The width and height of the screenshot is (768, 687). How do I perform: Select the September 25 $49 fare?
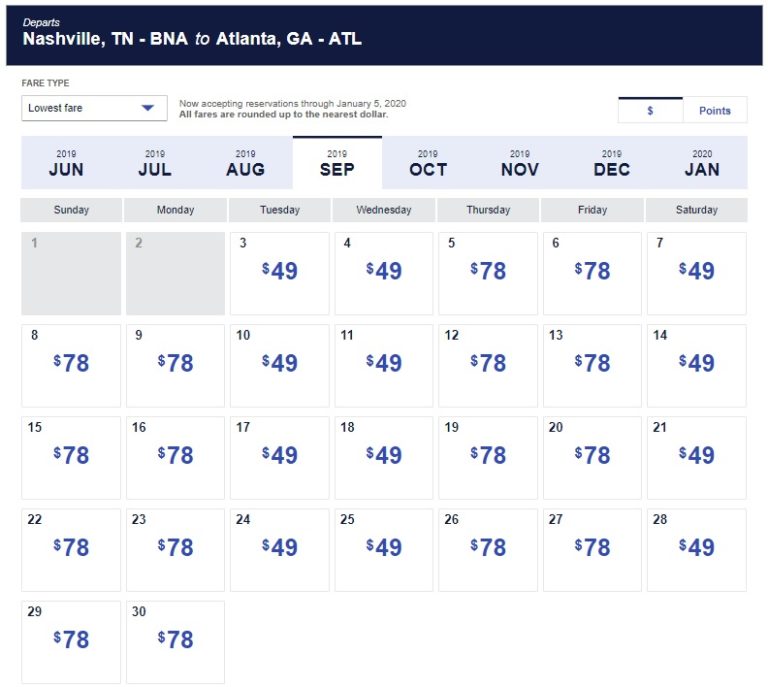pyautogui.click(x=383, y=548)
